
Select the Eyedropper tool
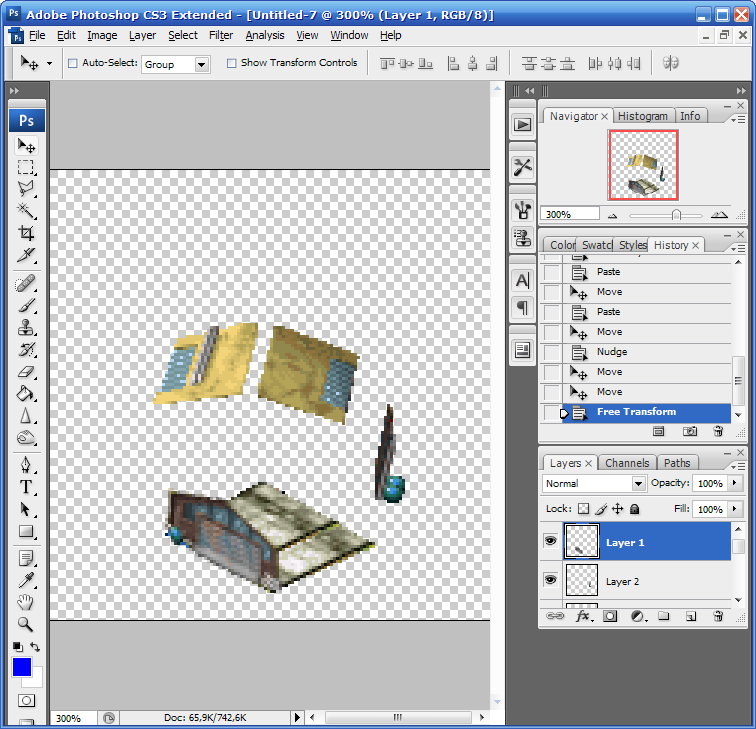click(26, 580)
